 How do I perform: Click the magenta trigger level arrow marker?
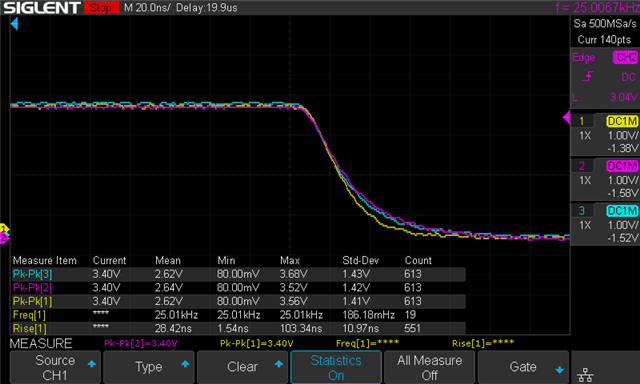pos(566,118)
